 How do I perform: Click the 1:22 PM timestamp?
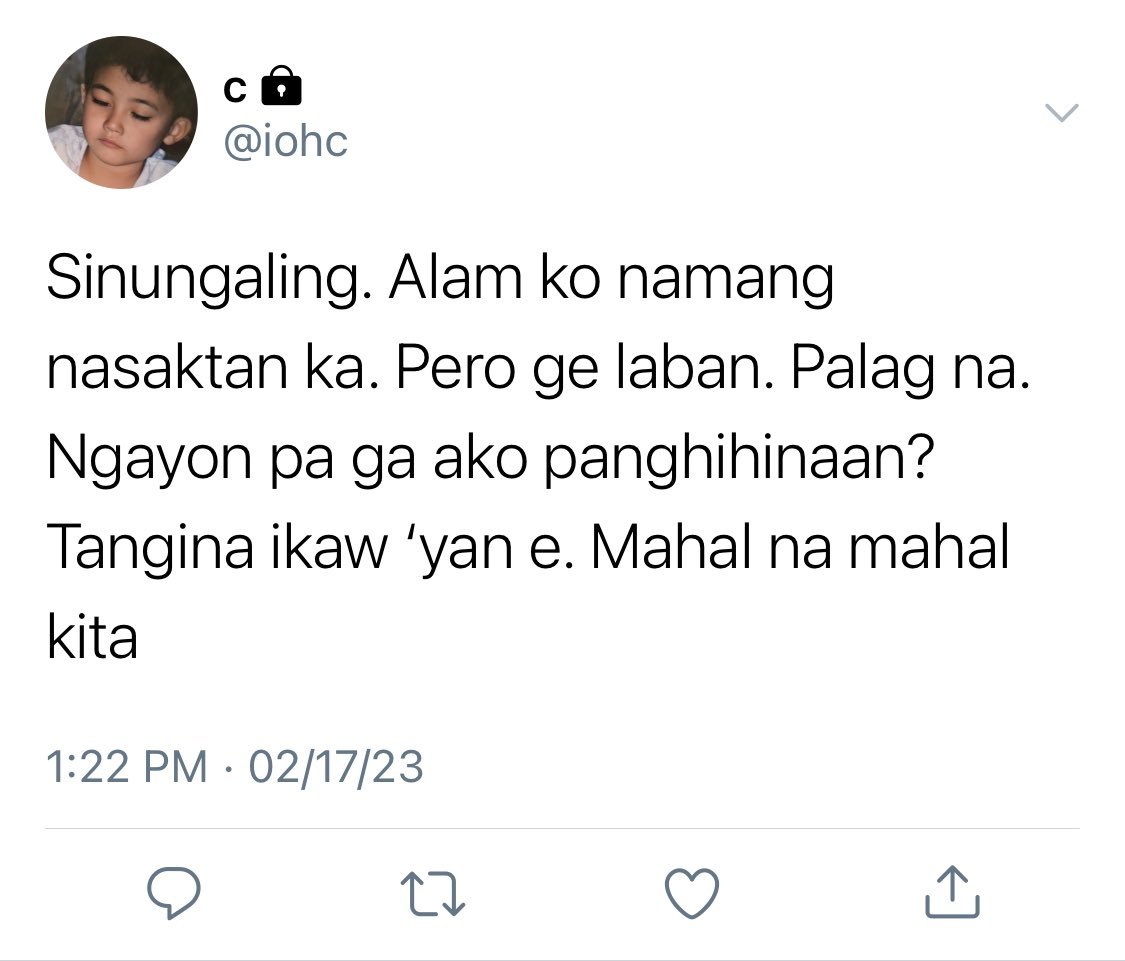click(x=126, y=767)
